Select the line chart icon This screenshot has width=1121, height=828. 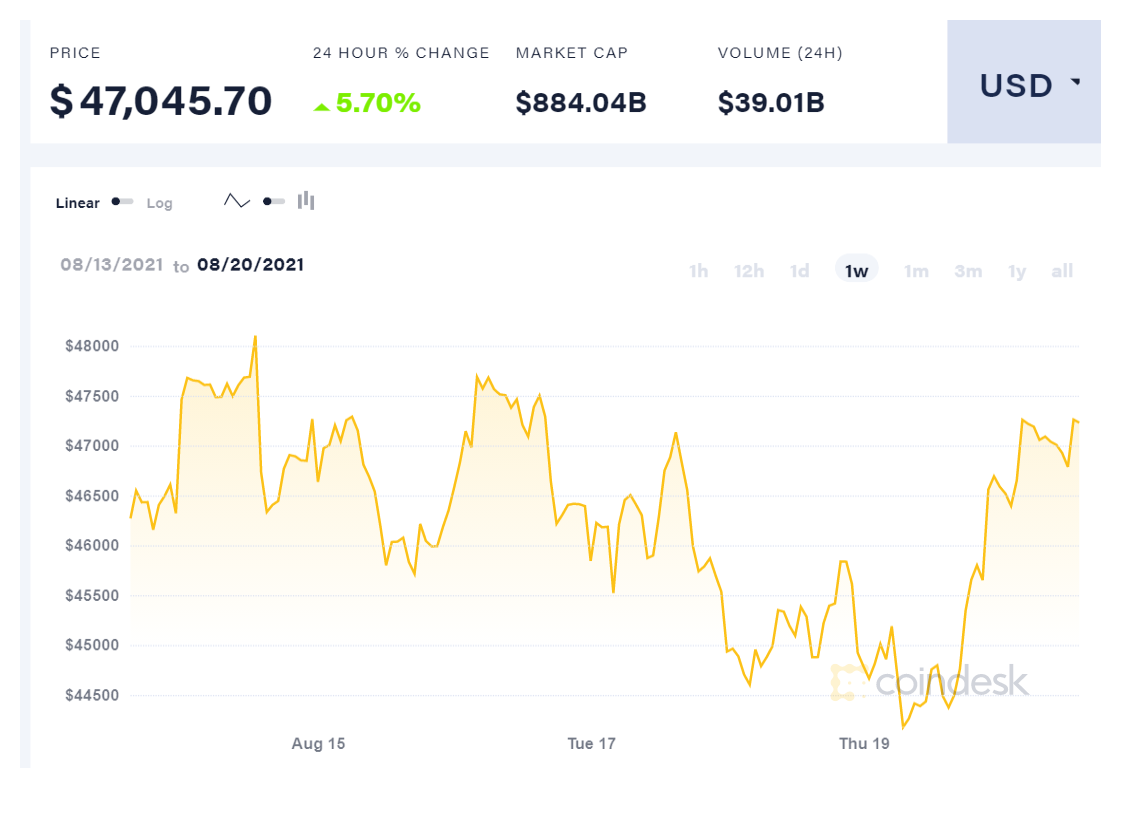point(237,201)
